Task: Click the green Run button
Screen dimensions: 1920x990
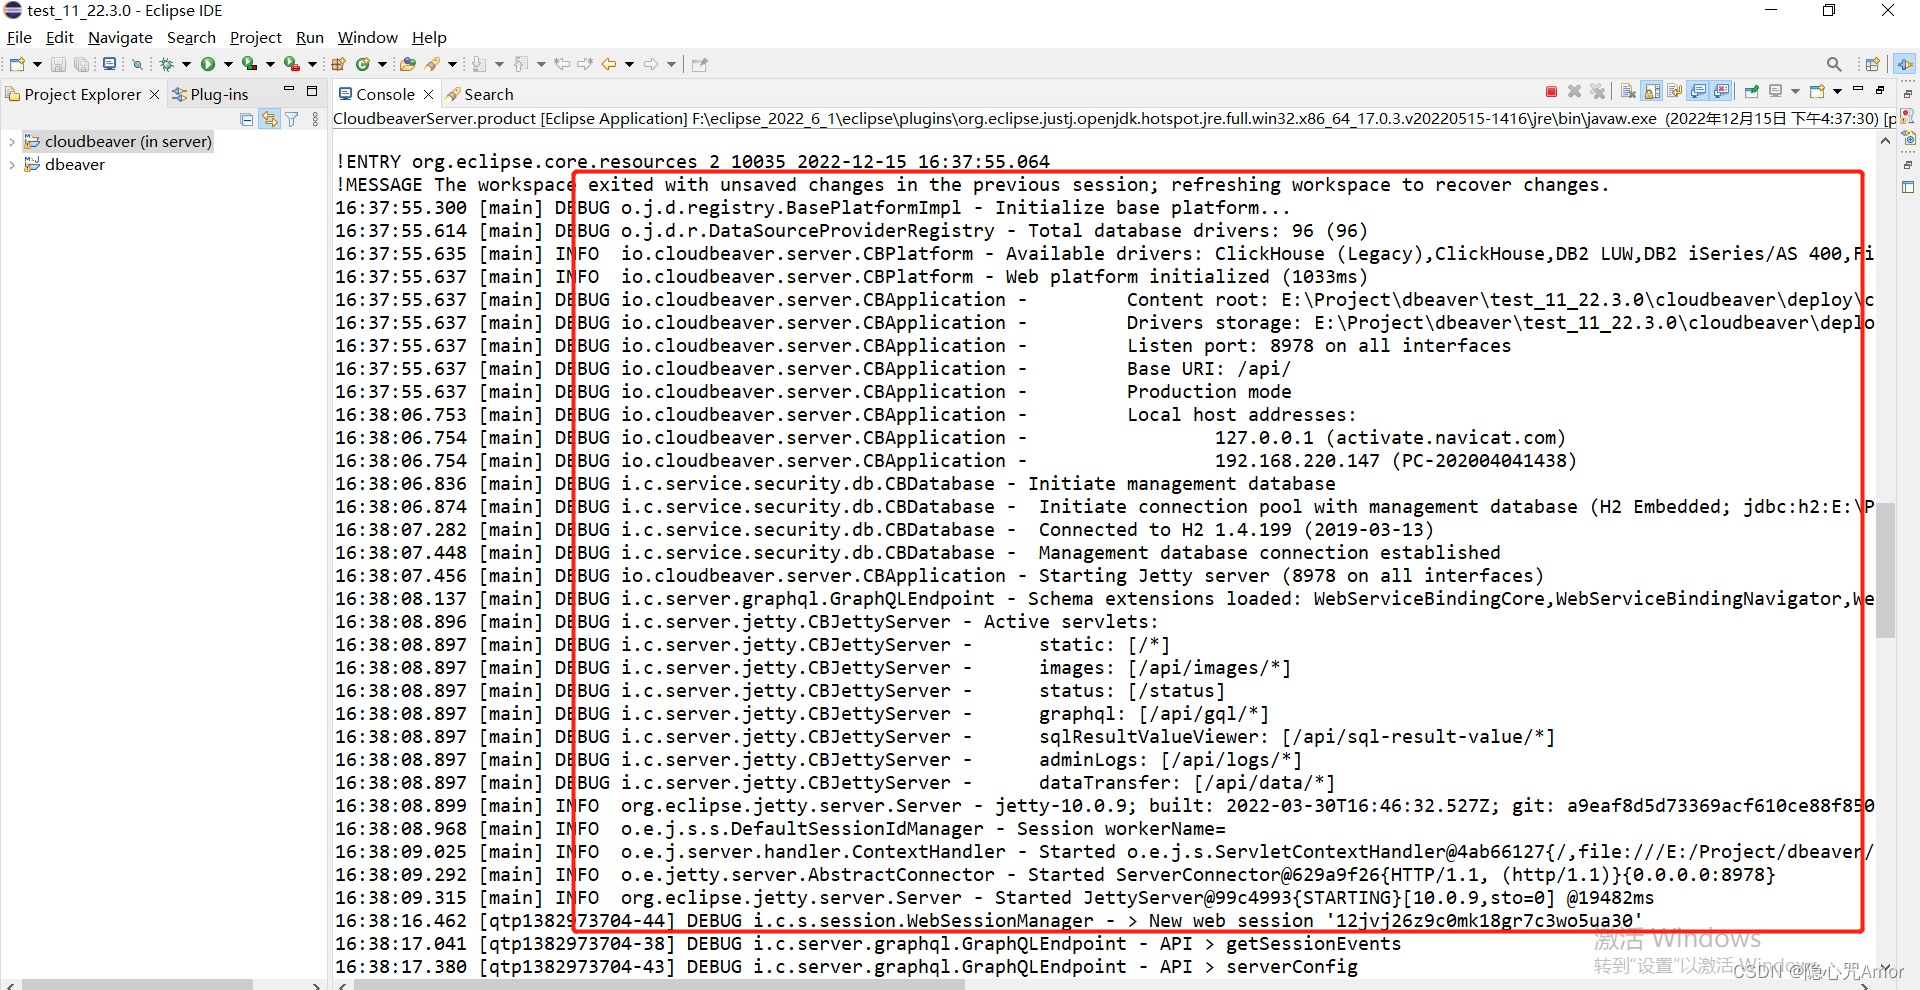Action: [x=208, y=64]
